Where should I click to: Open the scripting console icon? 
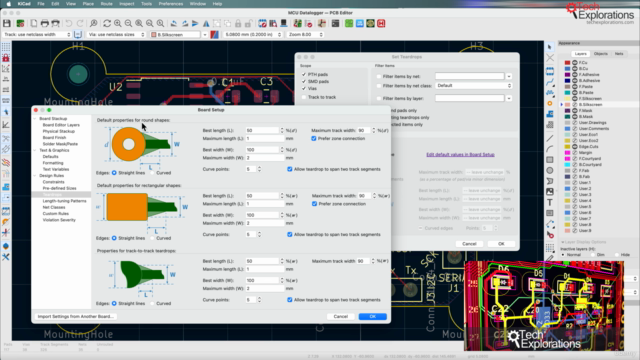(335, 24)
